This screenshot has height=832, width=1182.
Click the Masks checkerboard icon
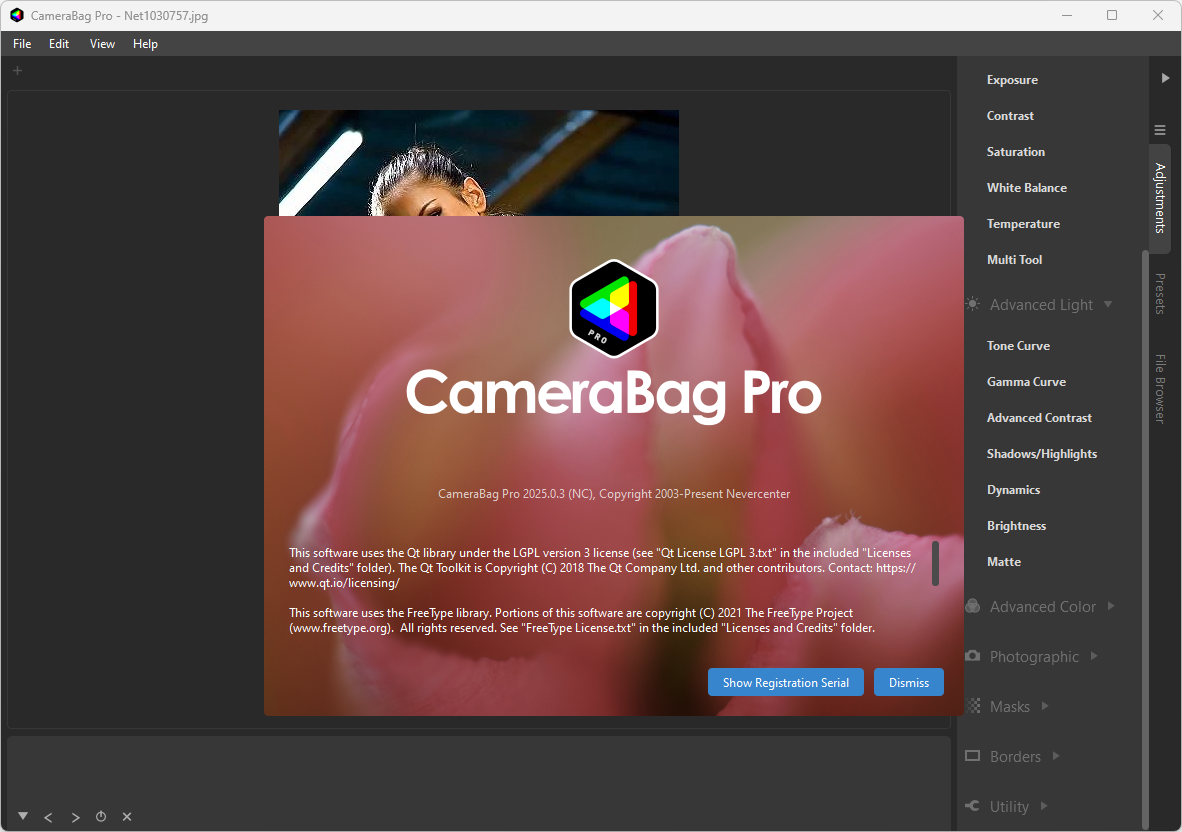coord(974,706)
